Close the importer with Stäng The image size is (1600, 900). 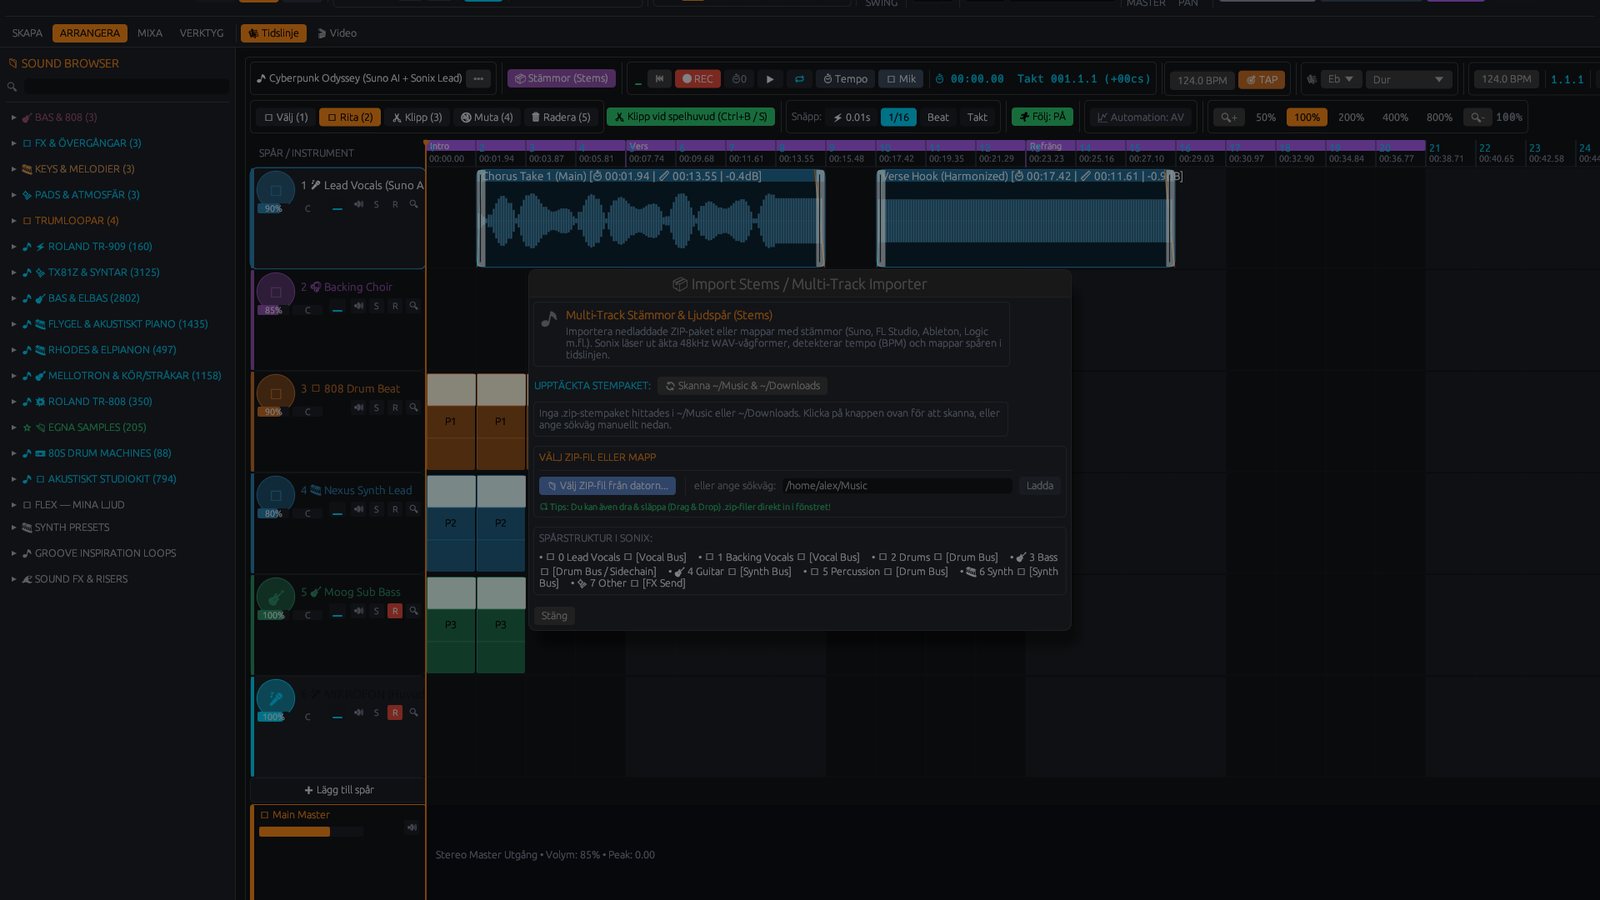(554, 616)
